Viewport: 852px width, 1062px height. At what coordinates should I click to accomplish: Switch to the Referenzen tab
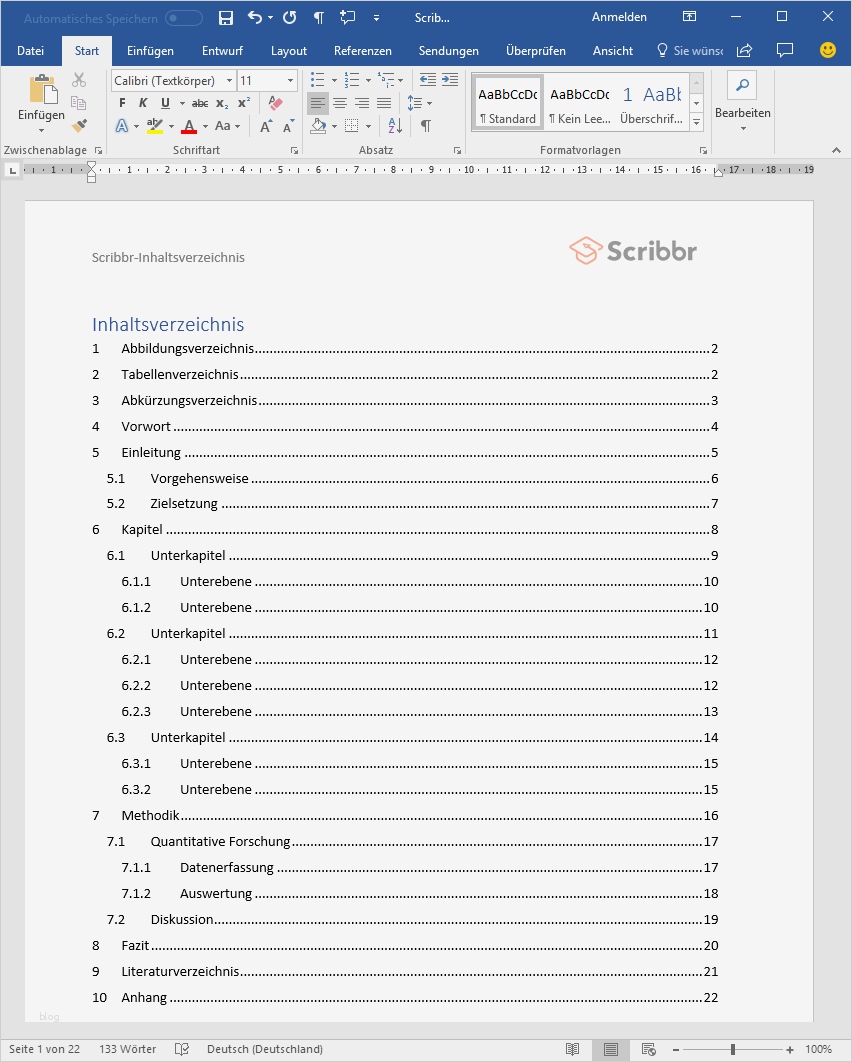pyautogui.click(x=362, y=51)
